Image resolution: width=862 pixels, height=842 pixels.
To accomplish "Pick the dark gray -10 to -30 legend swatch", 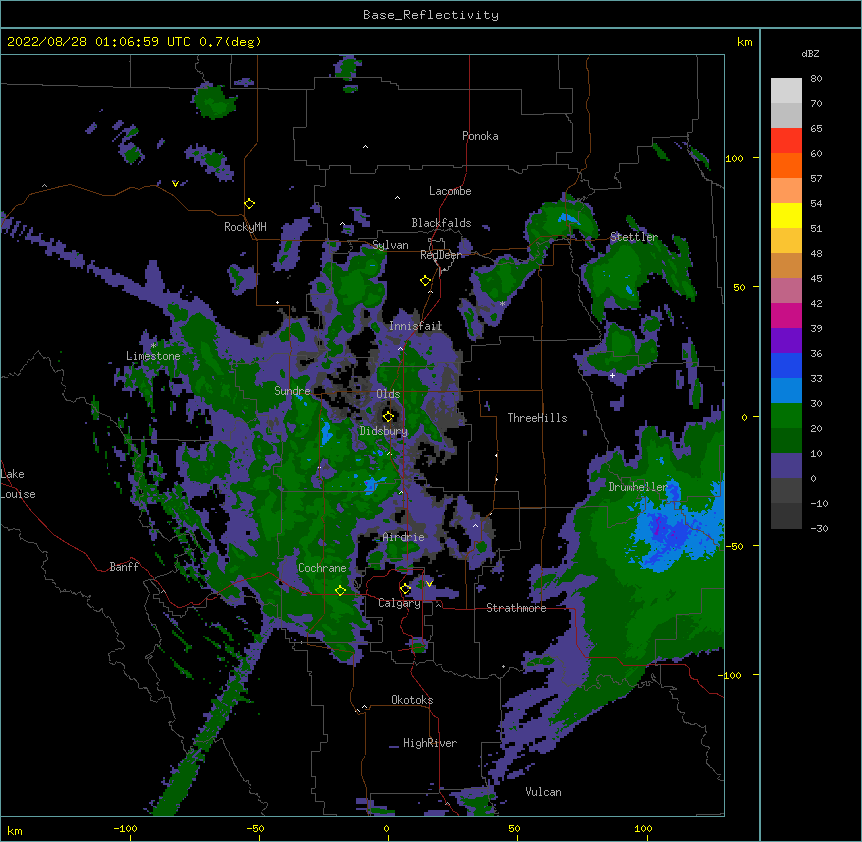I will [786, 516].
